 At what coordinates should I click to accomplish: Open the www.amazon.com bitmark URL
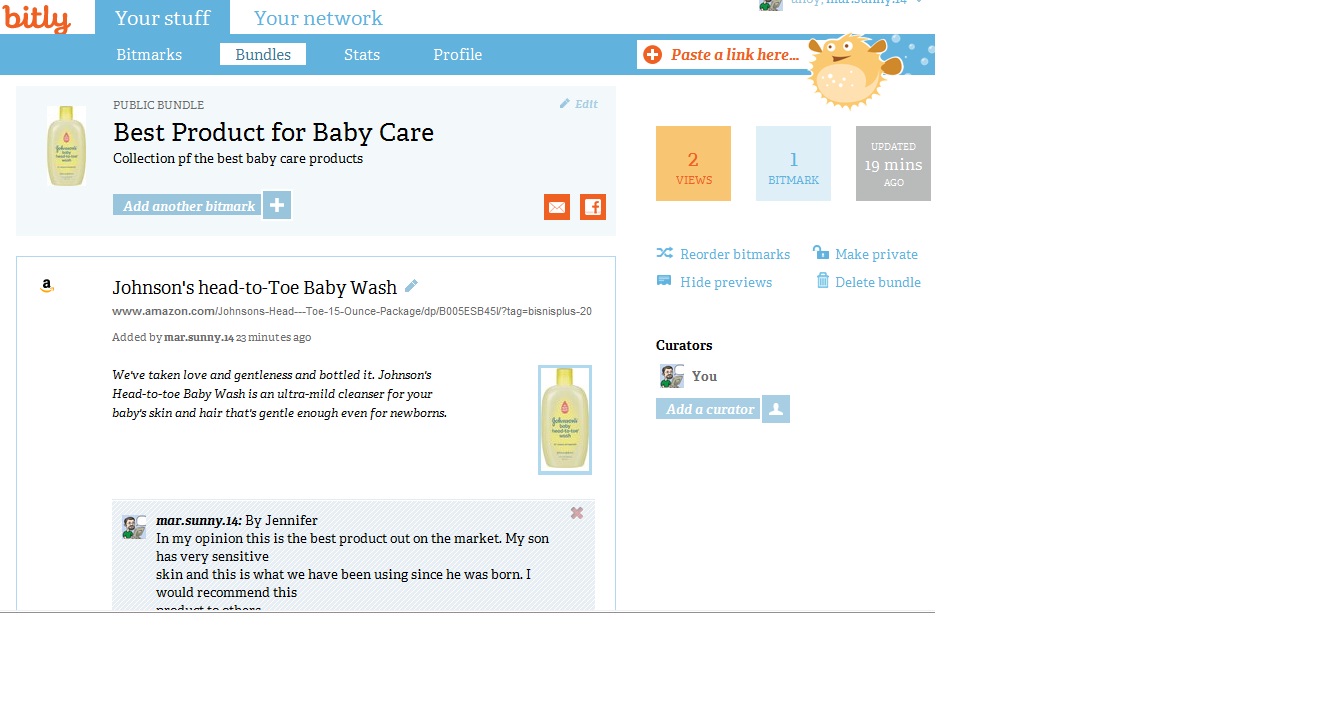click(x=352, y=311)
